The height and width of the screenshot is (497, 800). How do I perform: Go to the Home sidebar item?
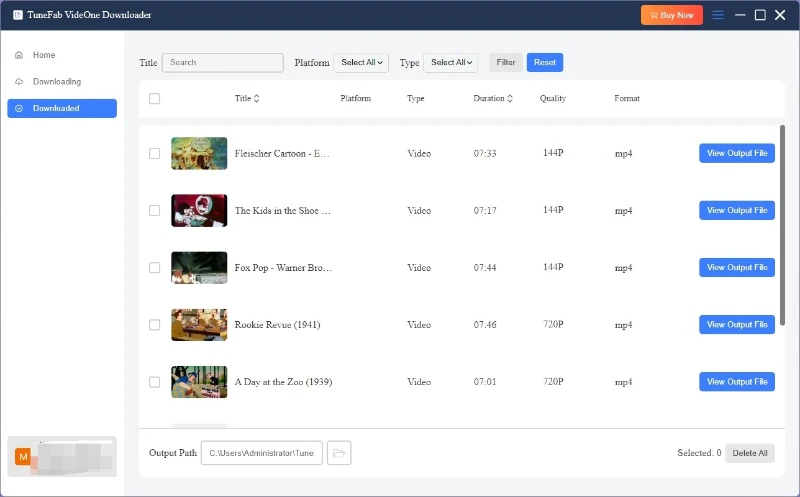pyautogui.click(x=44, y=55)
